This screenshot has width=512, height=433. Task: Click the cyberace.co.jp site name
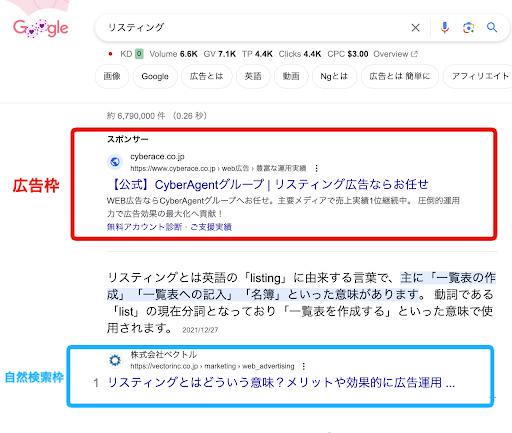pyautogui.click(x=157, y=156)
